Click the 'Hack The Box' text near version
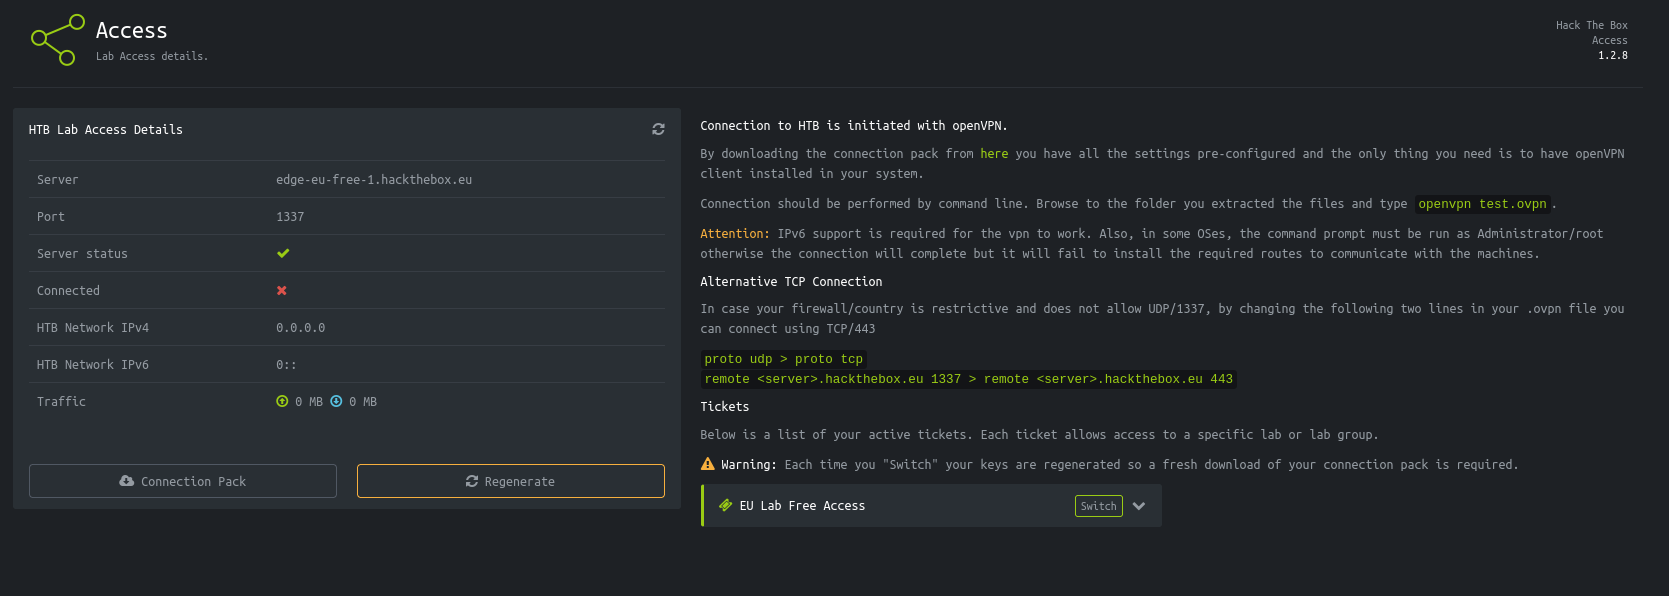The image size is (1669, 596). (1592, 26)
